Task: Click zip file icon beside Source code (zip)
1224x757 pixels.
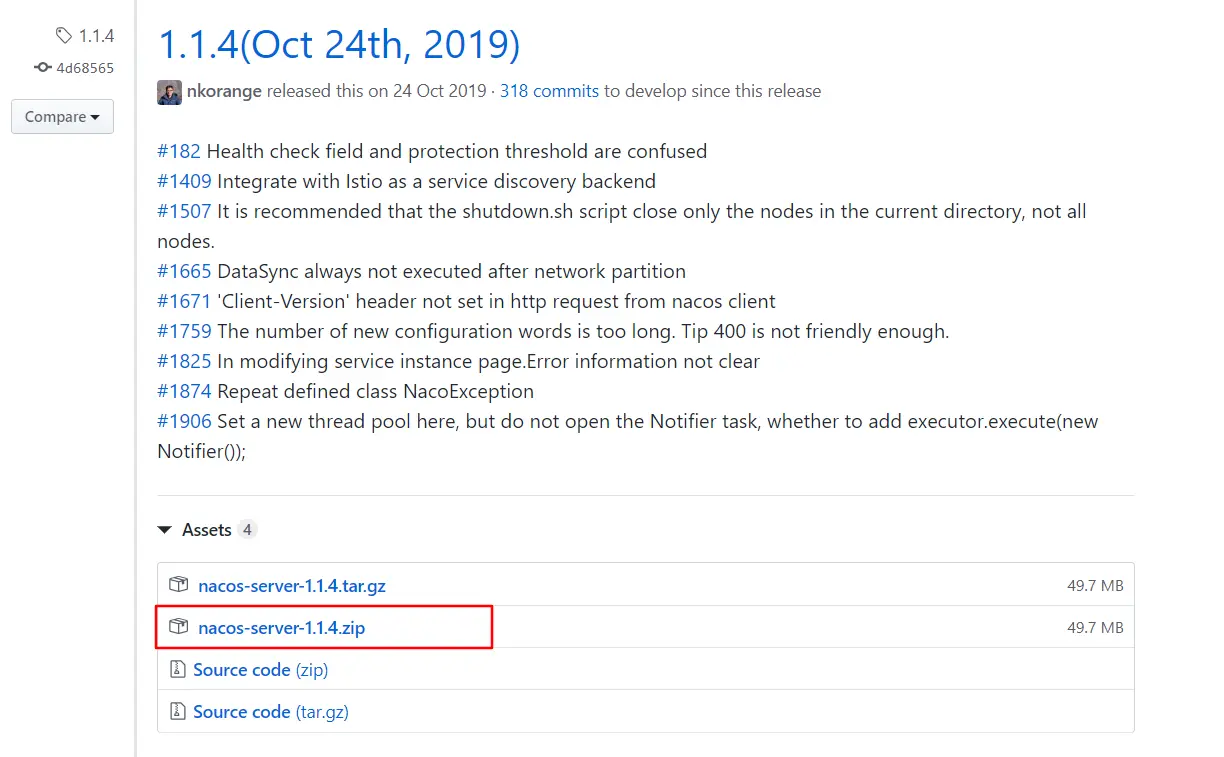Action: click(178, 669)
